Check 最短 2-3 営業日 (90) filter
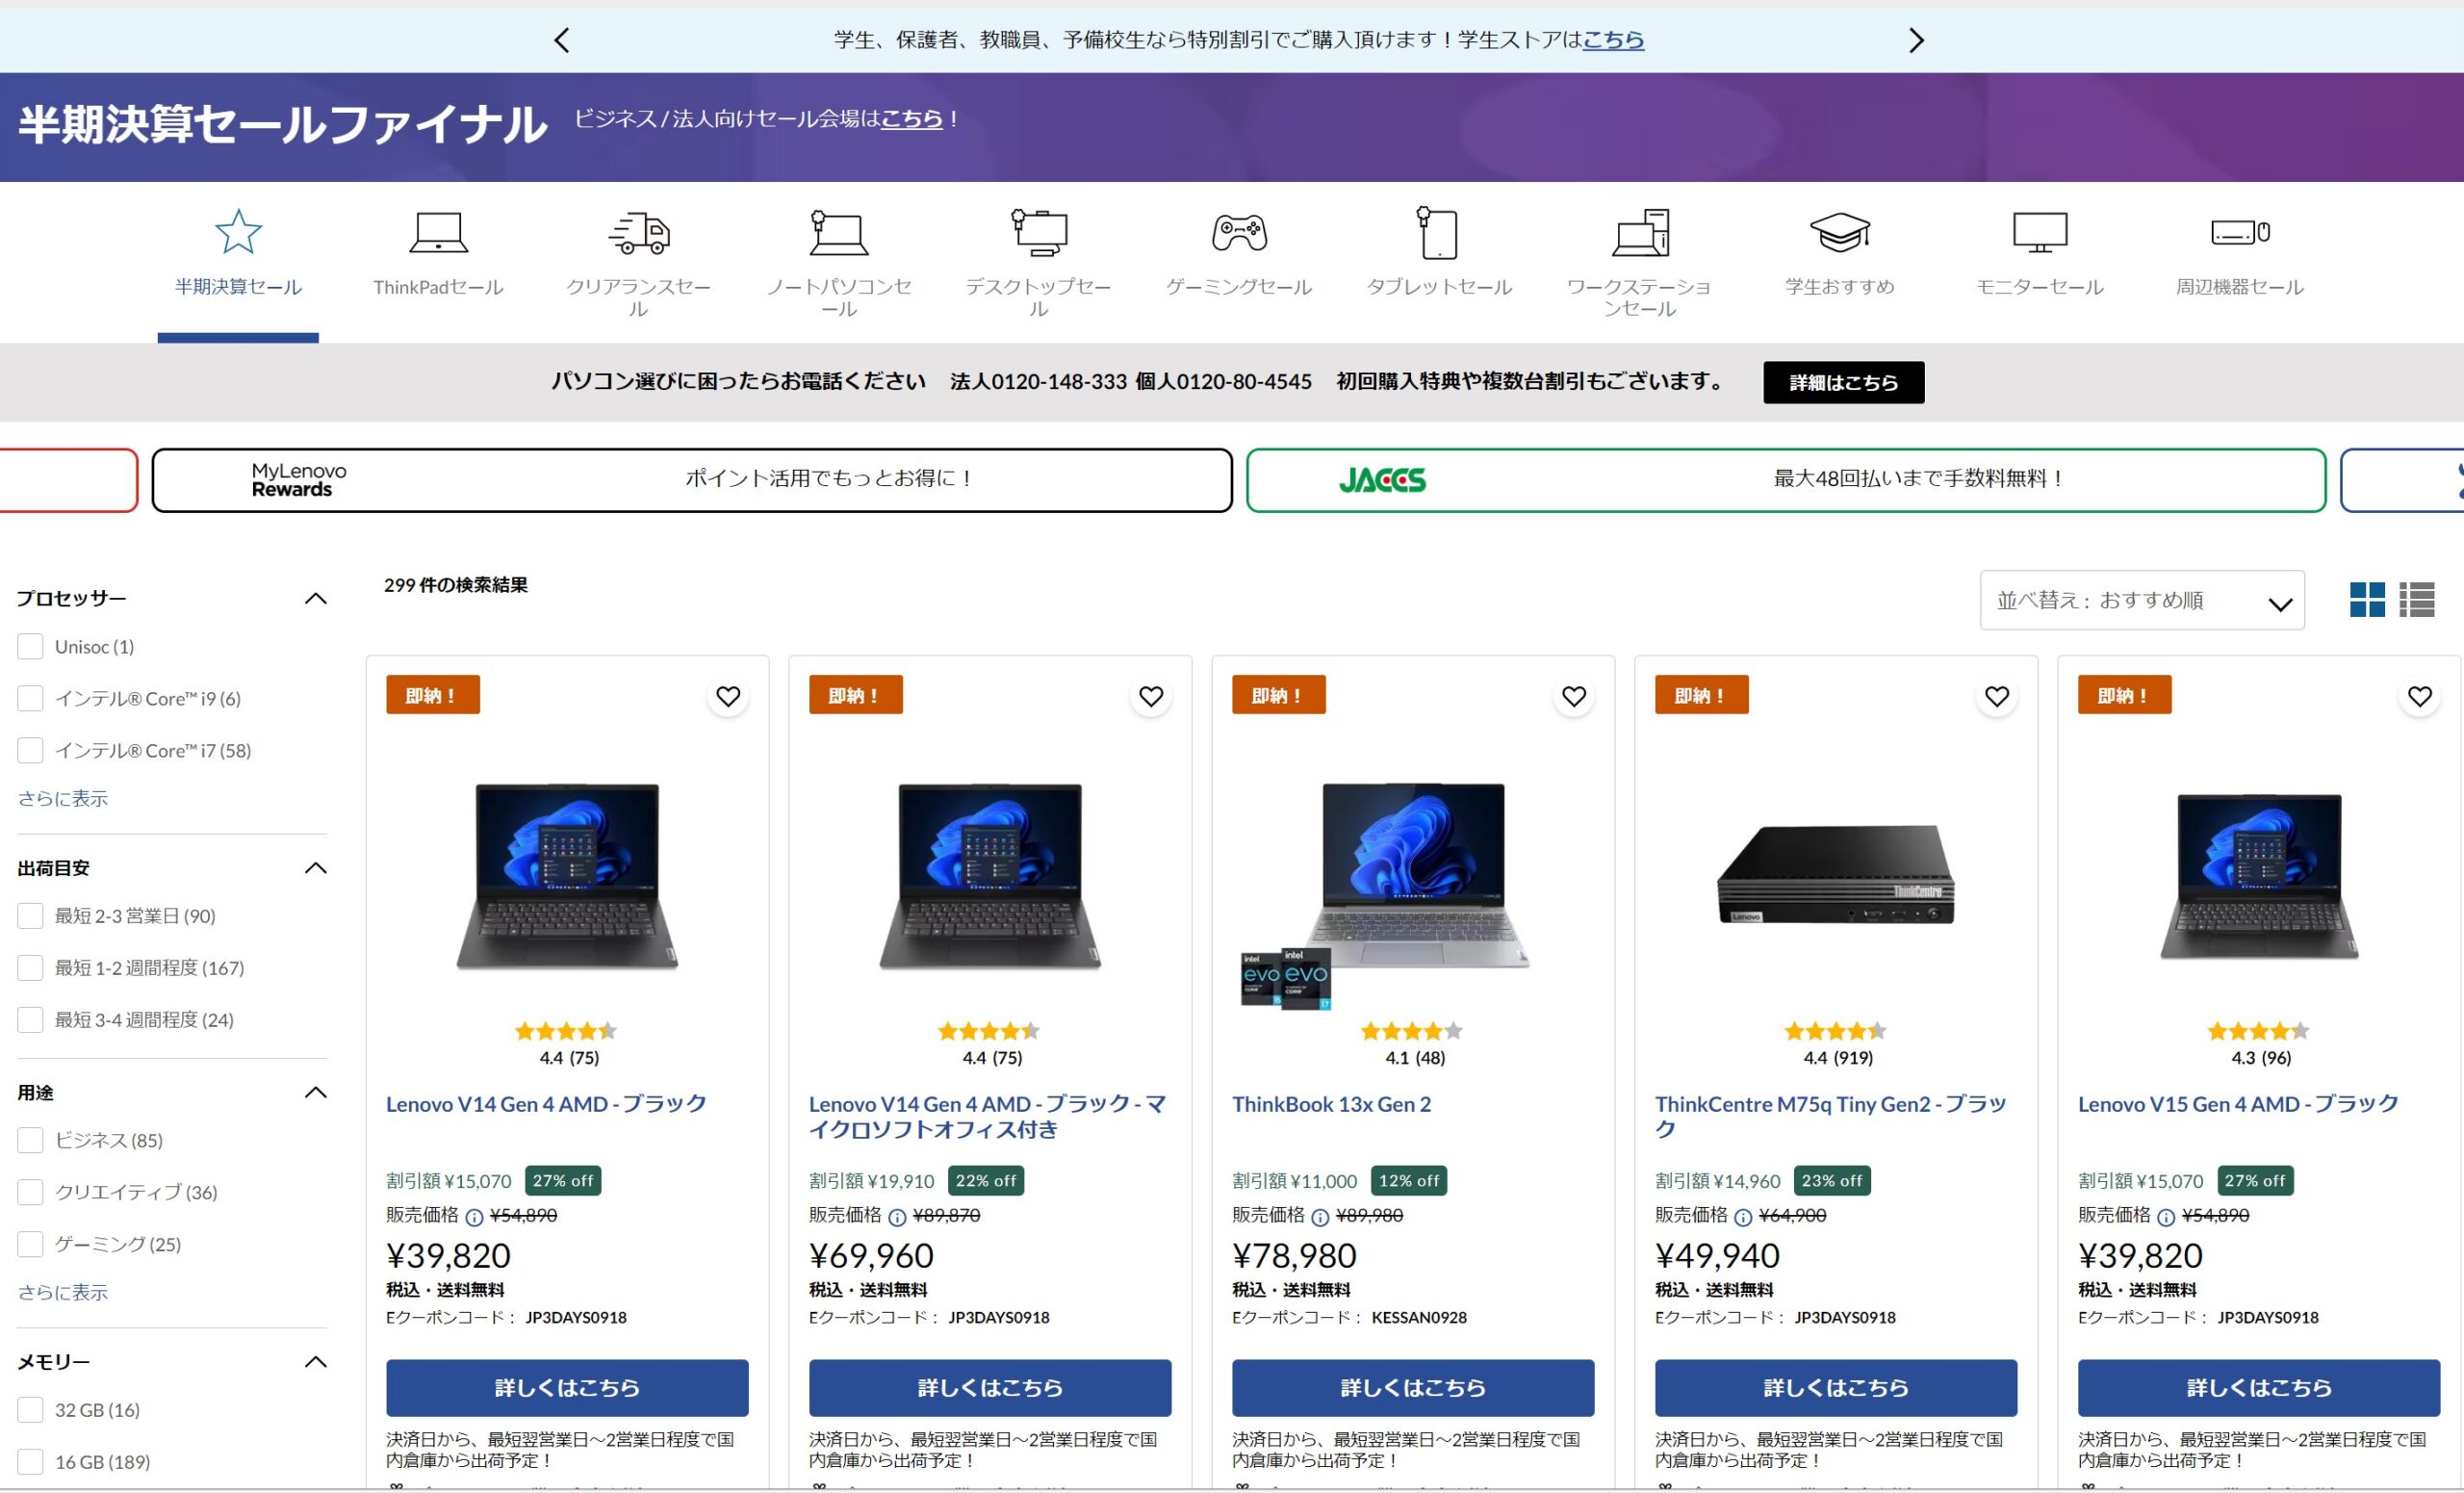2464x1493 pixels. [x=30, y=916]
